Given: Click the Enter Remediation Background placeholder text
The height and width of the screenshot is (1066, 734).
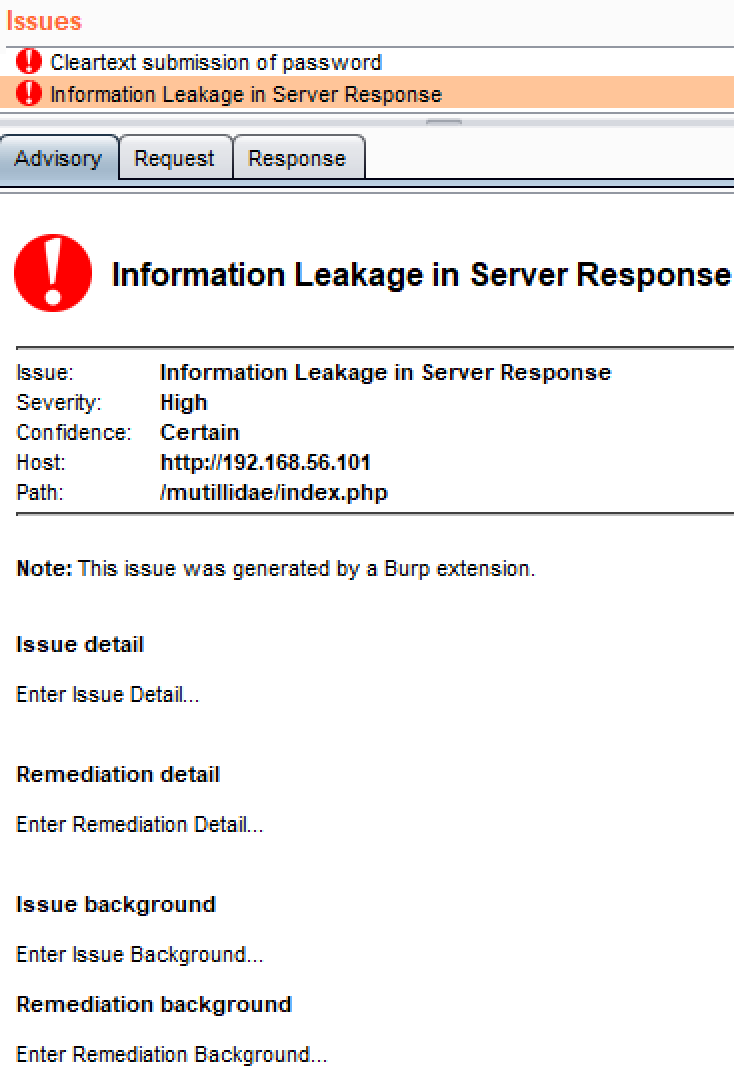Looking at the screenshot, I should coord(171,1054).
